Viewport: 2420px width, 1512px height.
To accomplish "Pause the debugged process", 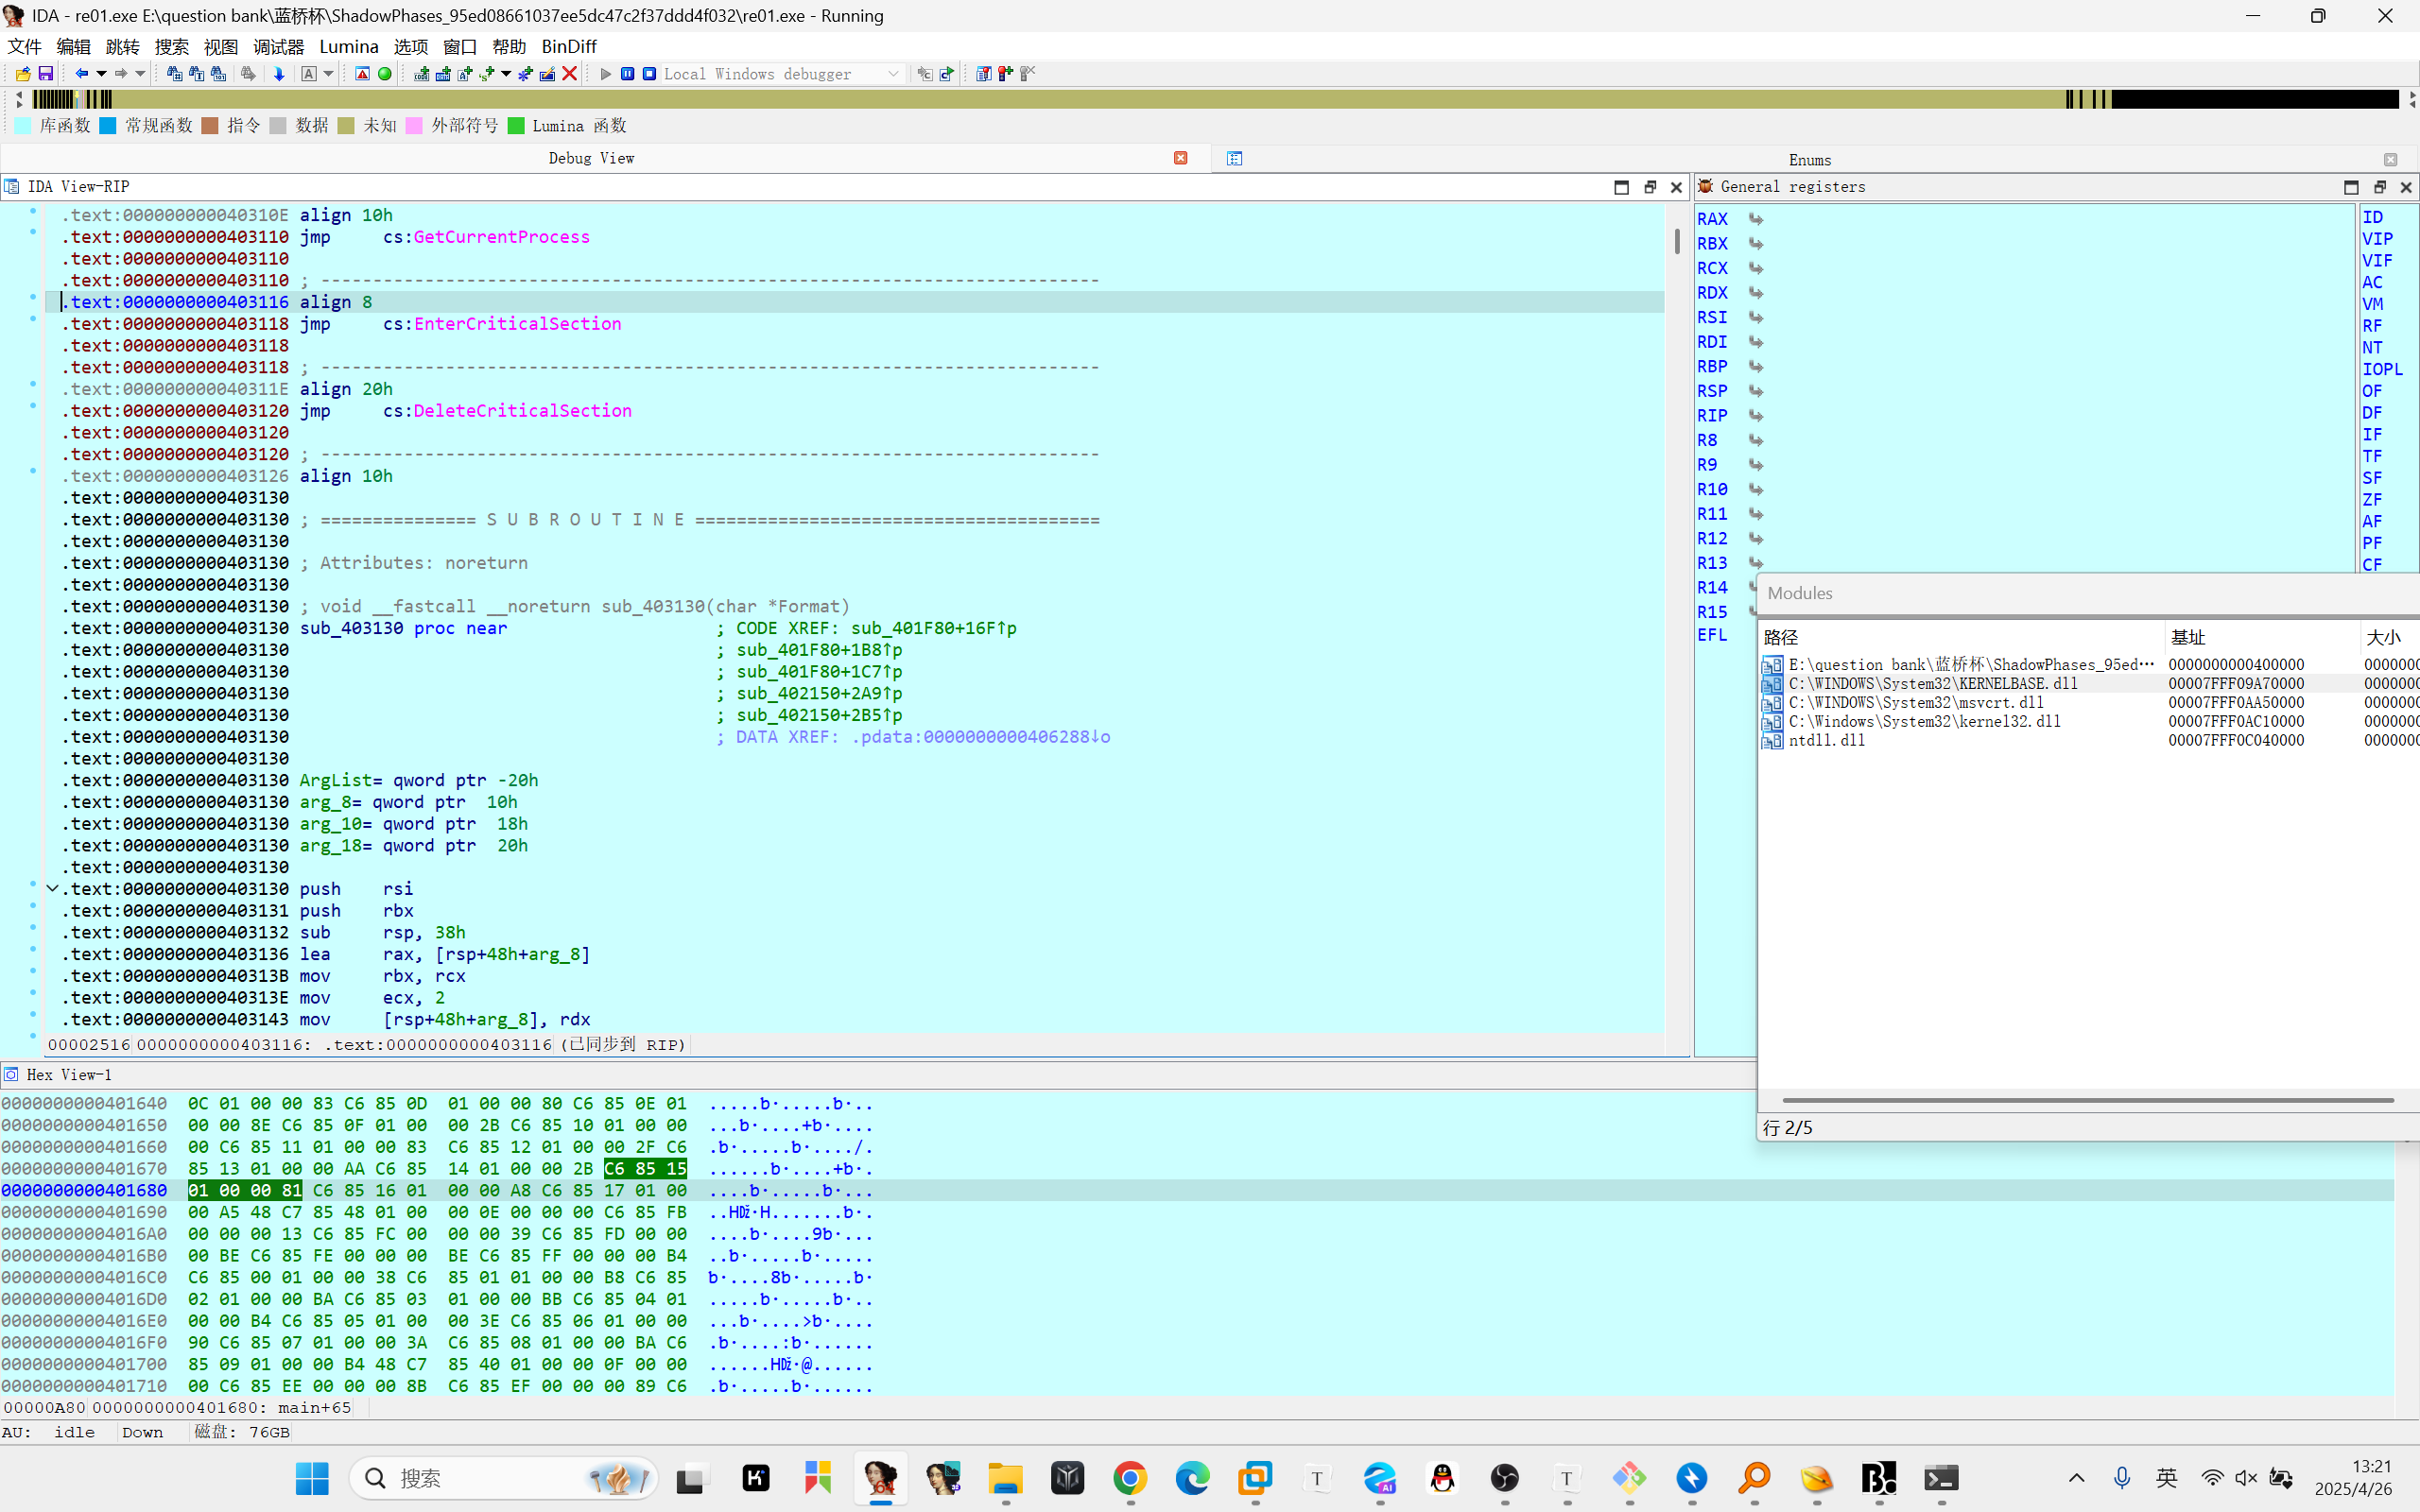I will 627,74.
